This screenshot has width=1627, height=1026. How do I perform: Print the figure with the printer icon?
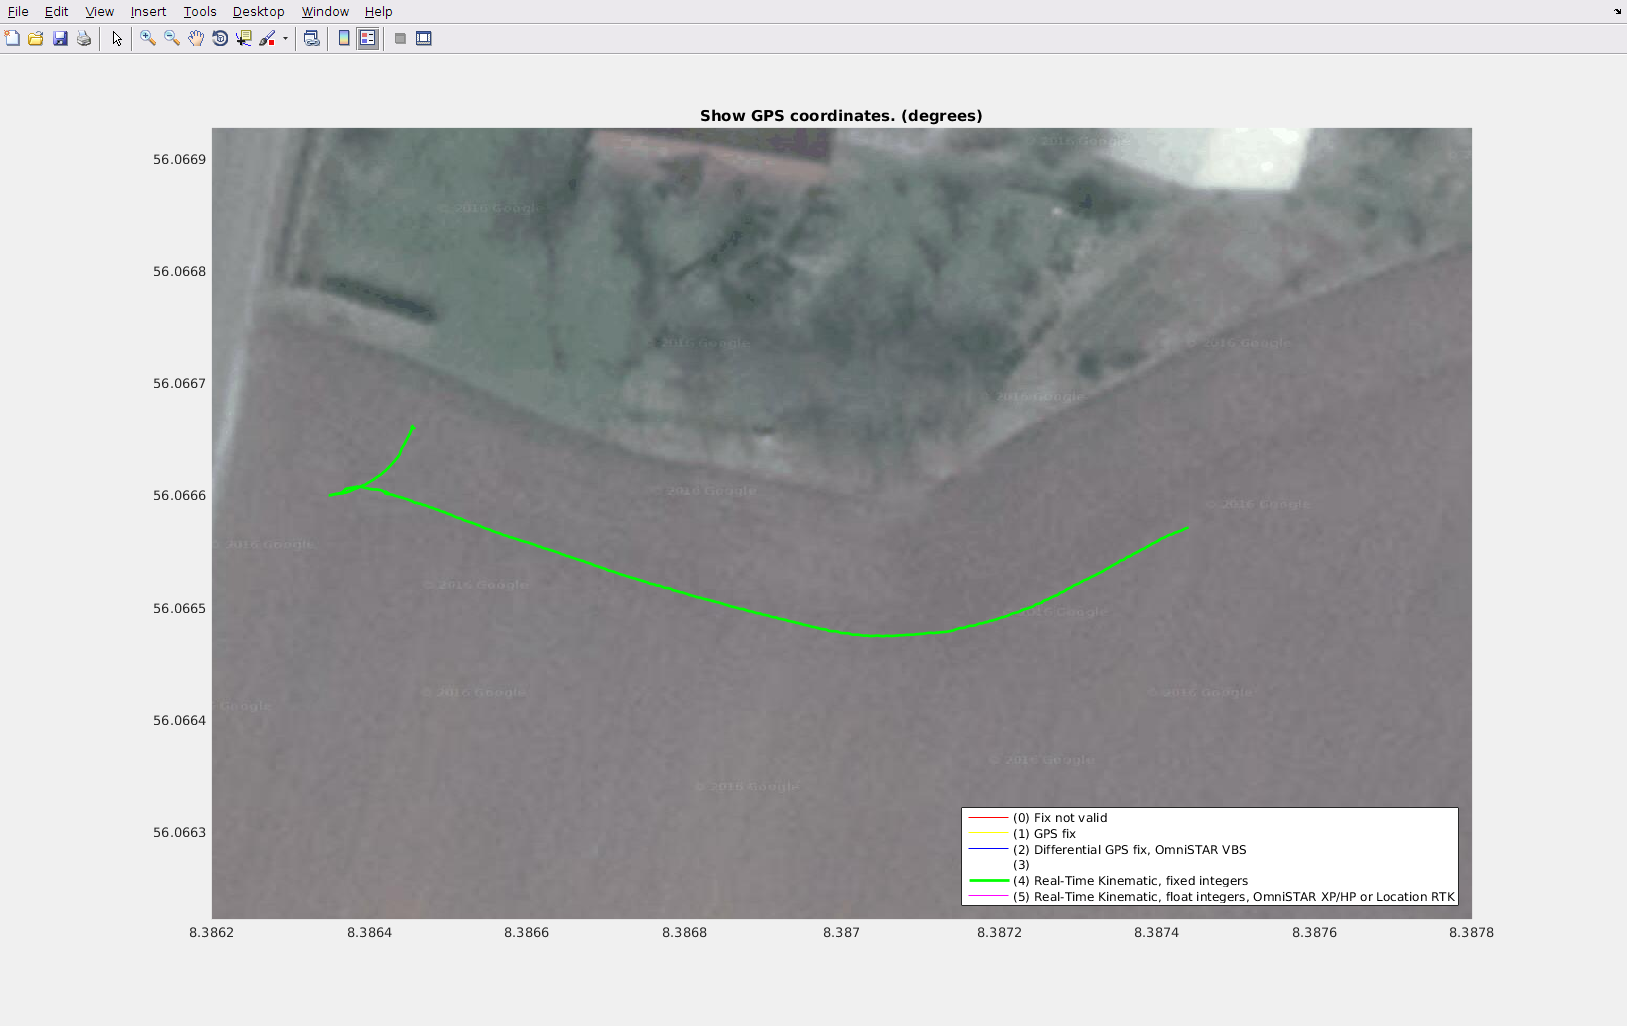(84, 38)
